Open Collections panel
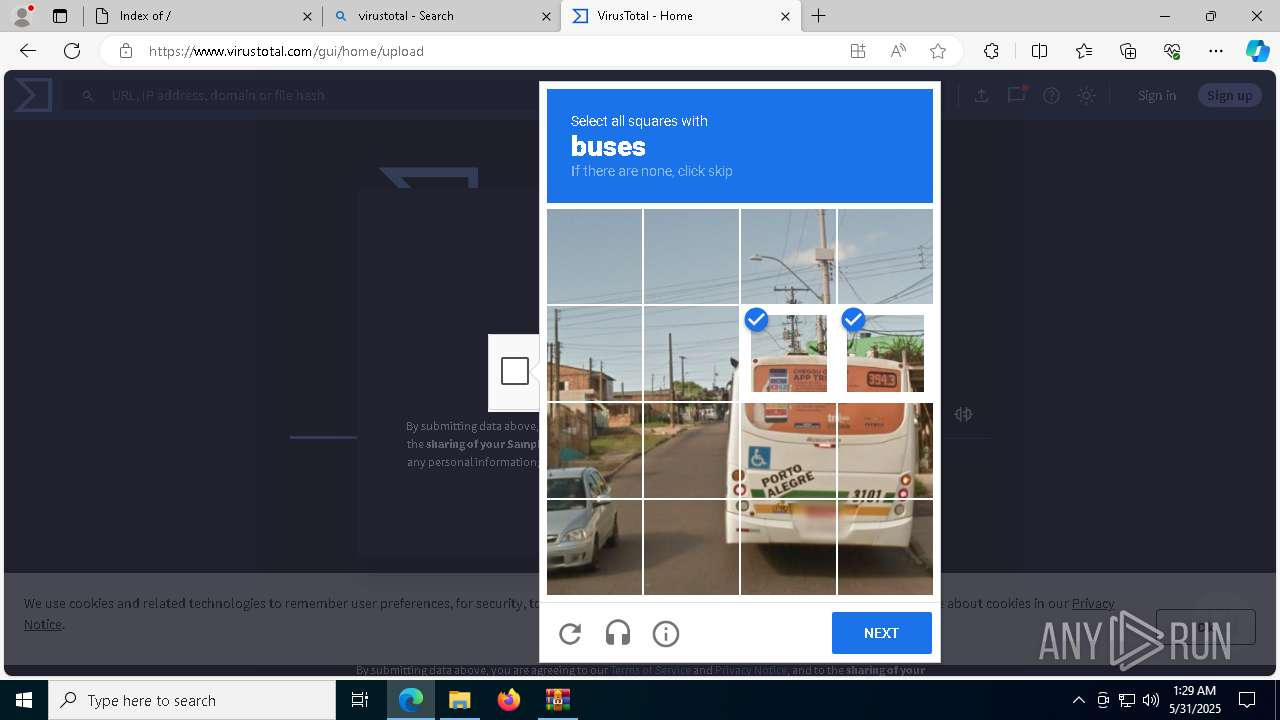1280x720 pixels. coord(1128,51)
